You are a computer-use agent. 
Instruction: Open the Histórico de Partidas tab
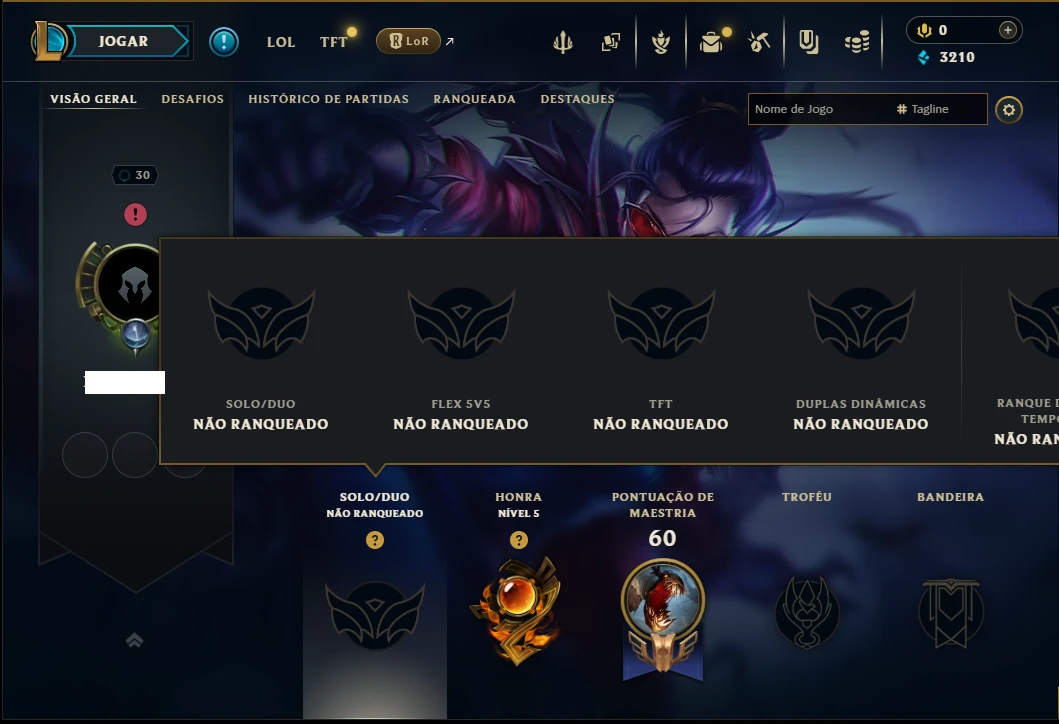pyautogui.click(x=328, y=99)
